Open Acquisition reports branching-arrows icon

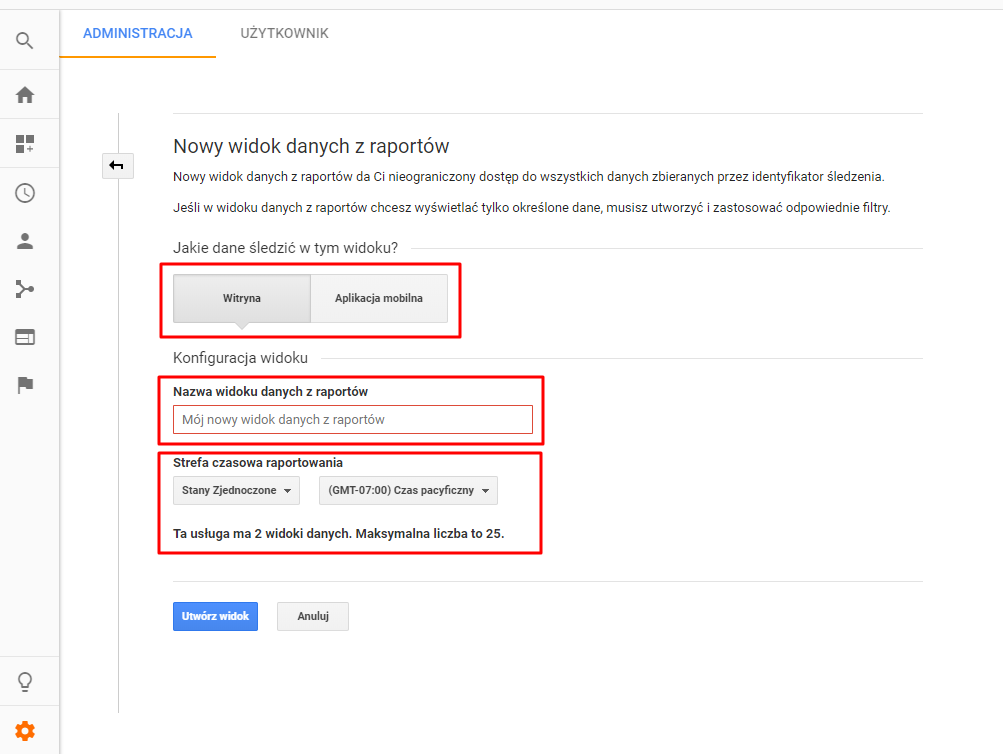(25, 289)
